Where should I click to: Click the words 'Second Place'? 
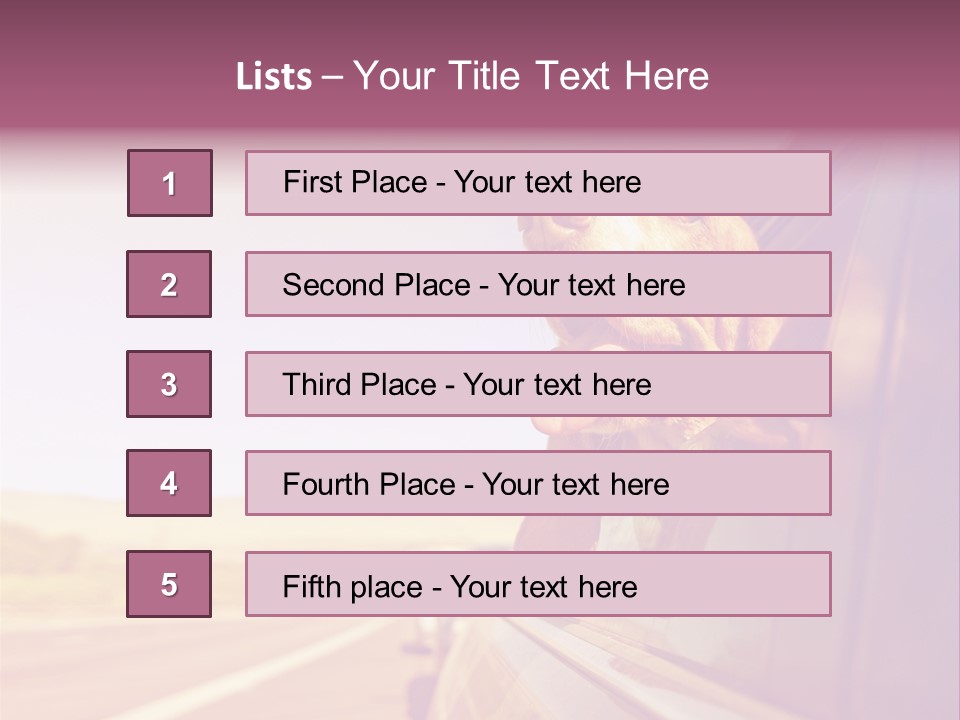pyautogui.click(x=376, y=285)
